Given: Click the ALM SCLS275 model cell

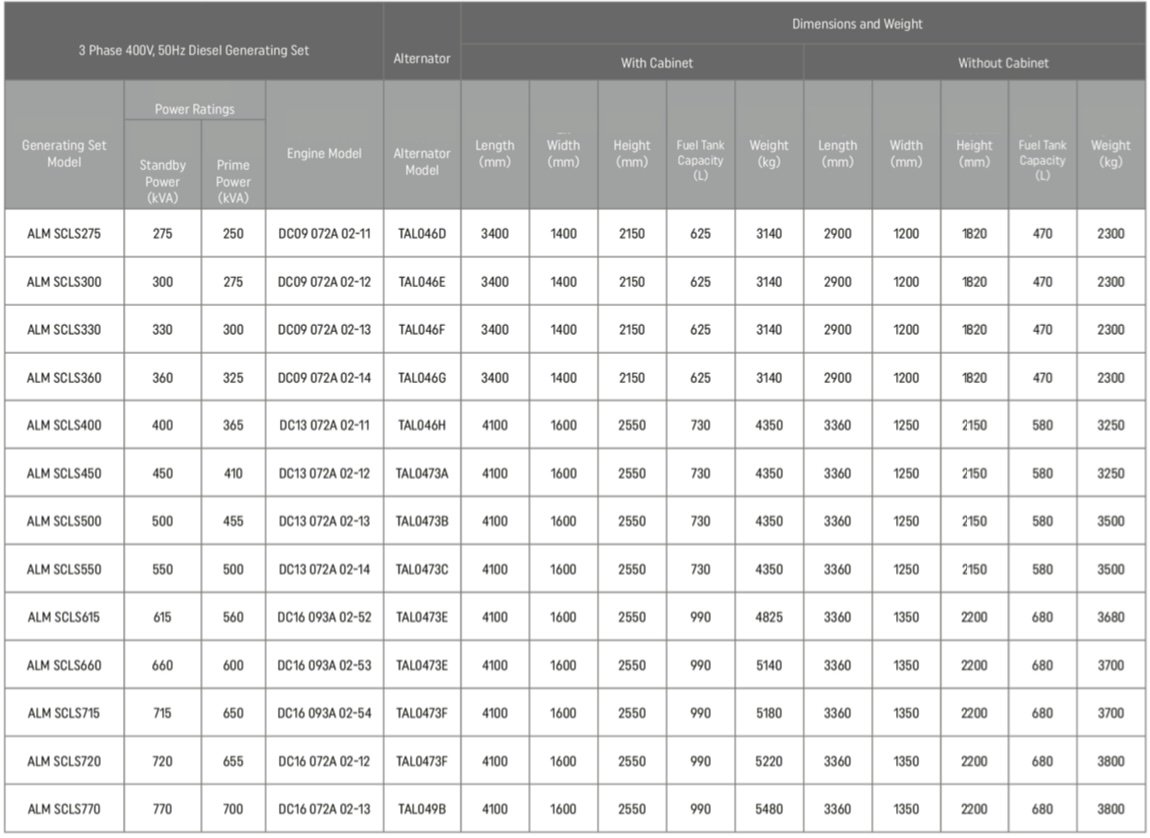Looking at the screenshot, I should pos(64,234).
